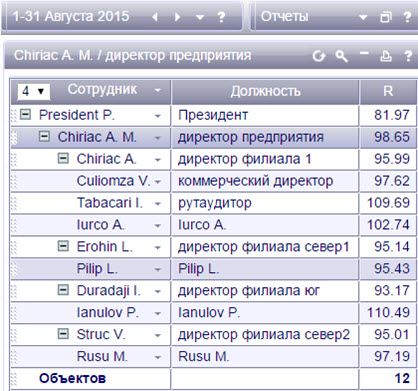Select the Ianulov P. row
418x391 pixels.
pyautogui.click(x=214, y=313)
